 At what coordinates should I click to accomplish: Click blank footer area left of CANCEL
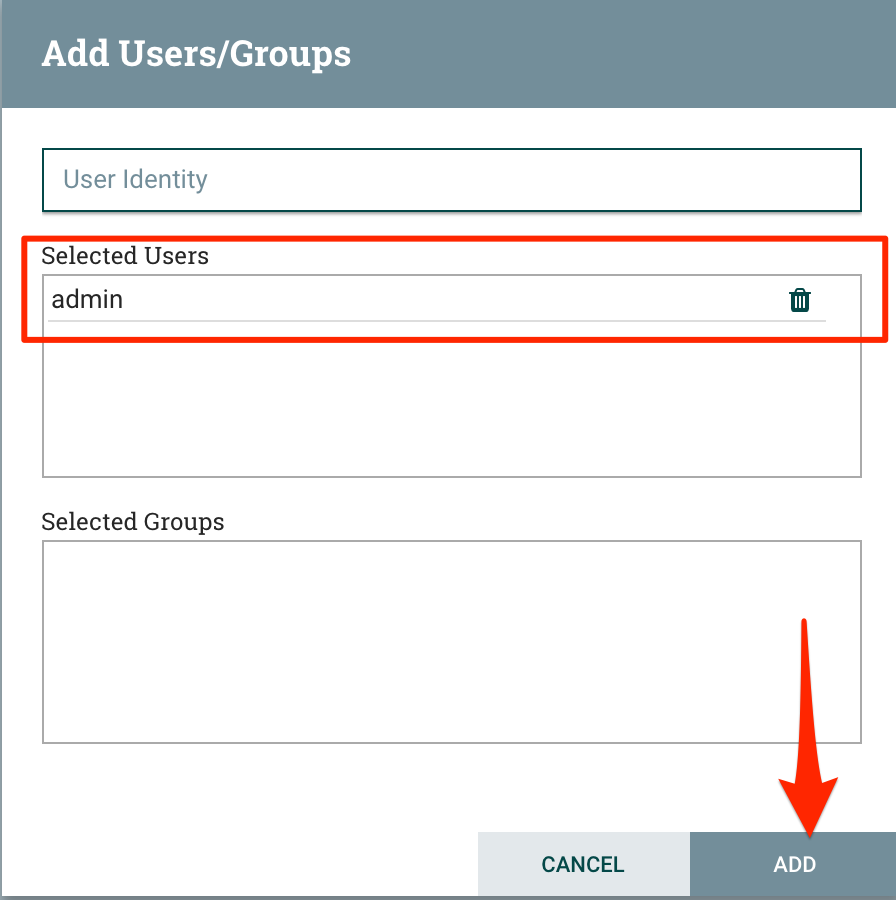point(240,864)
